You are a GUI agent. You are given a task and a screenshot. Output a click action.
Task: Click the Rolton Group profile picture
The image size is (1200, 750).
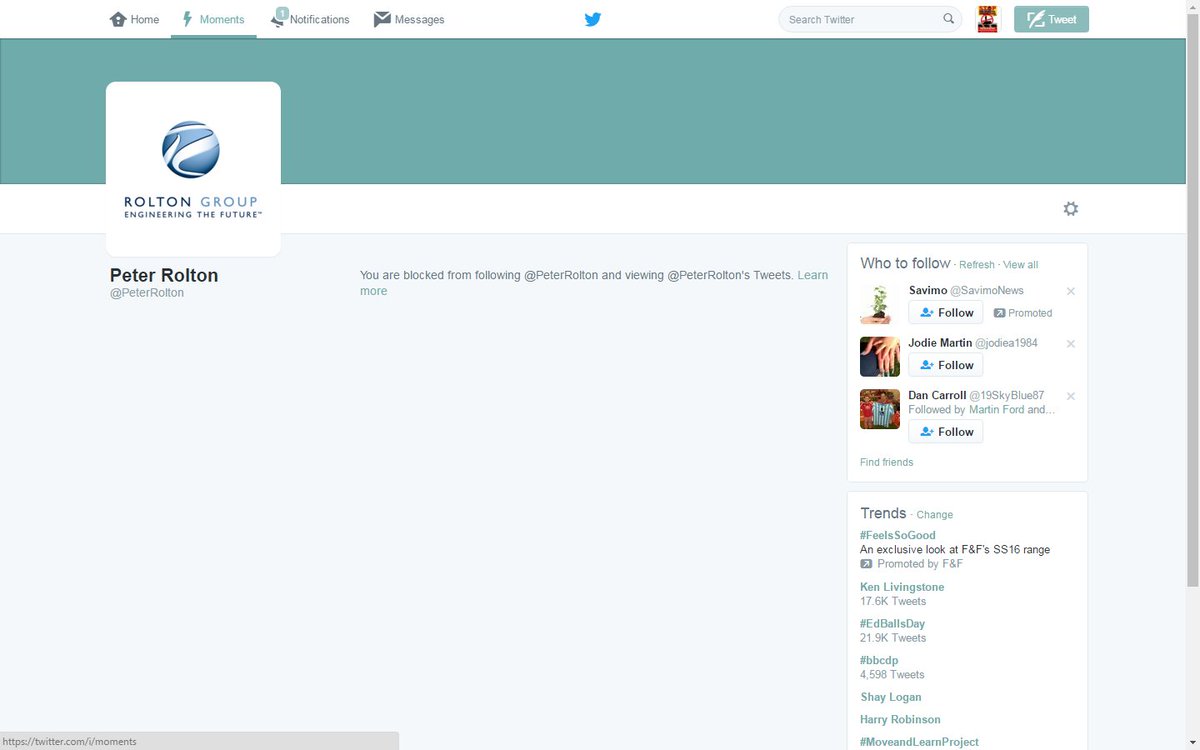click(x=193, y=169)
